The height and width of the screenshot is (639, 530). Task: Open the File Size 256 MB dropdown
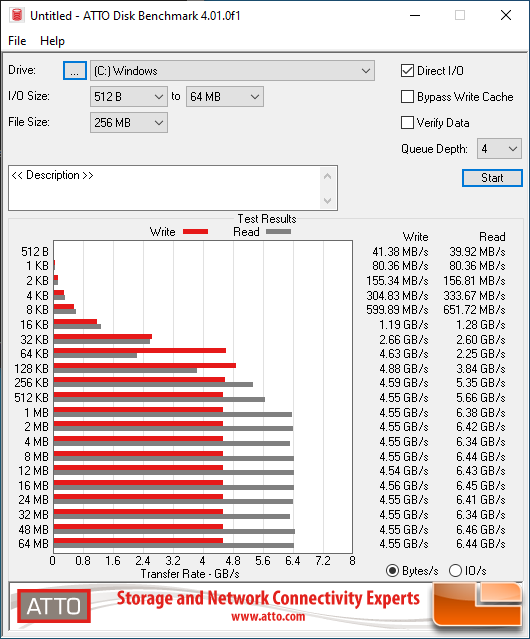click(x=129, y=123)
